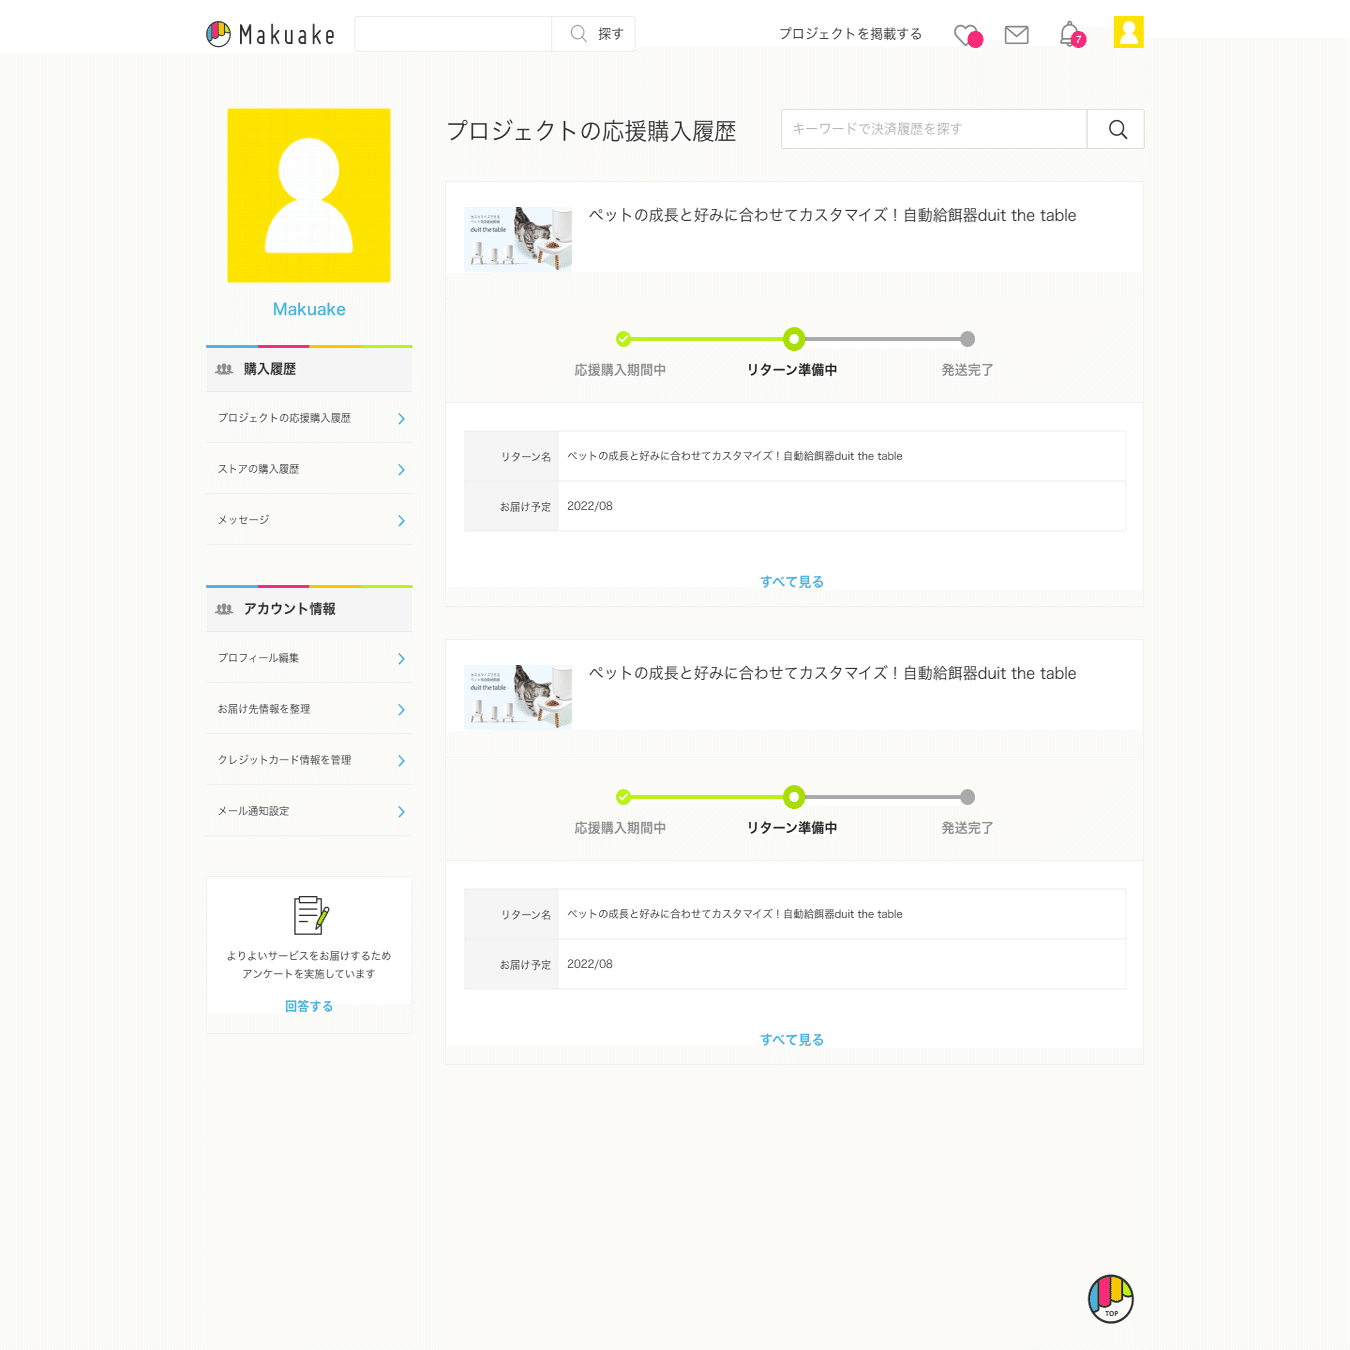Image resolution: width=1350 pixels, height=1350 pixels.
Task: Click the yellow profile avatar in the header
Action: tap(1128, 32)
